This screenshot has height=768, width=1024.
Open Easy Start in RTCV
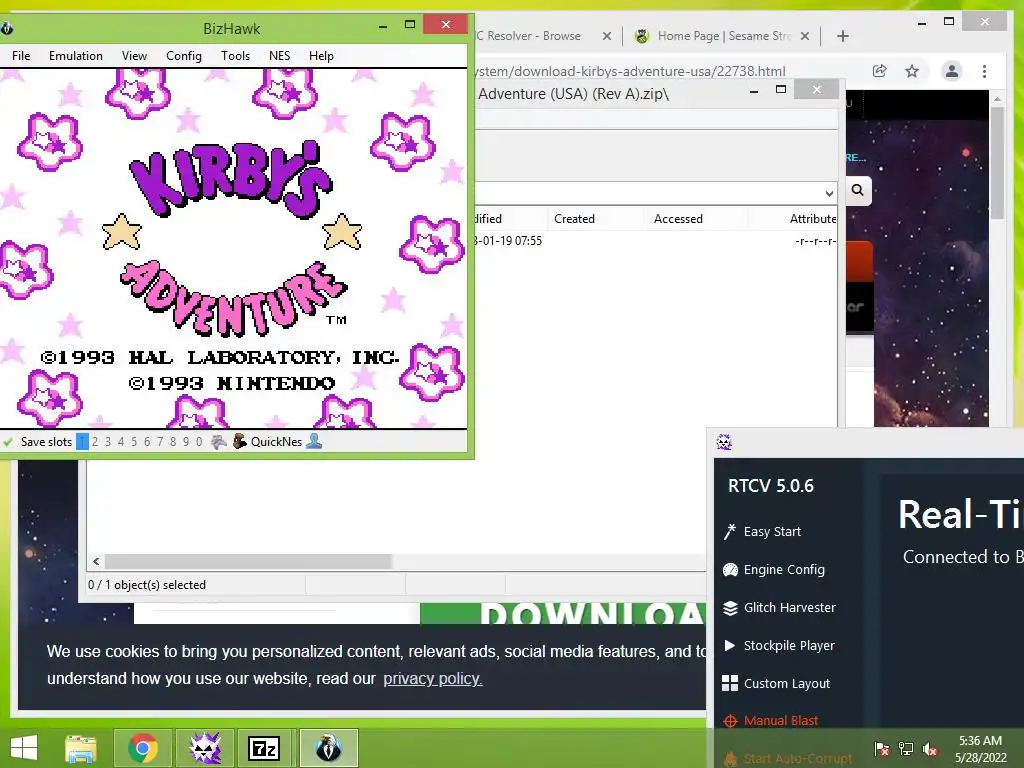click(x=762, y=532)
